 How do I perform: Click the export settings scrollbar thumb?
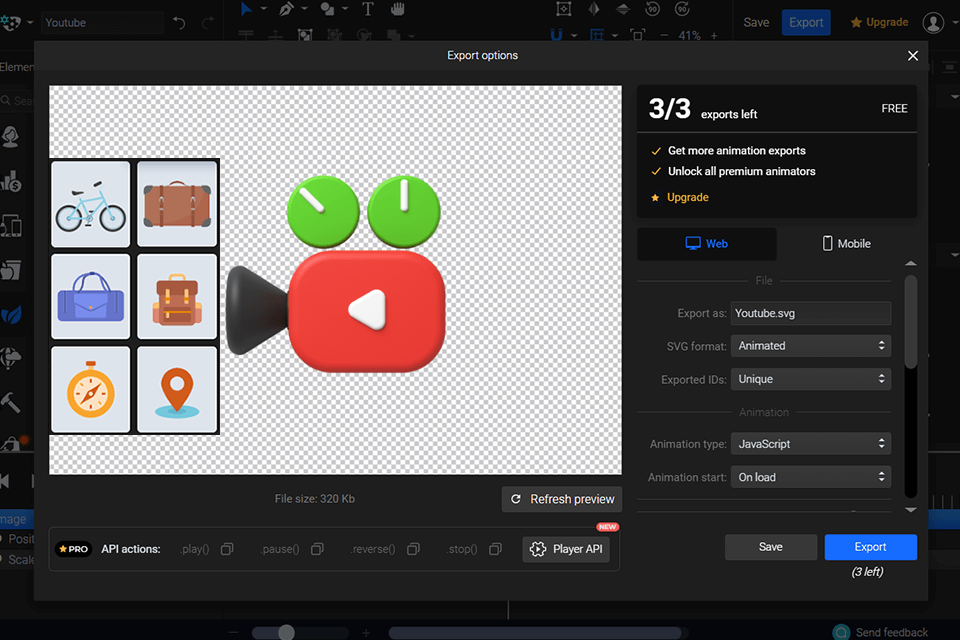coord(911,322)
